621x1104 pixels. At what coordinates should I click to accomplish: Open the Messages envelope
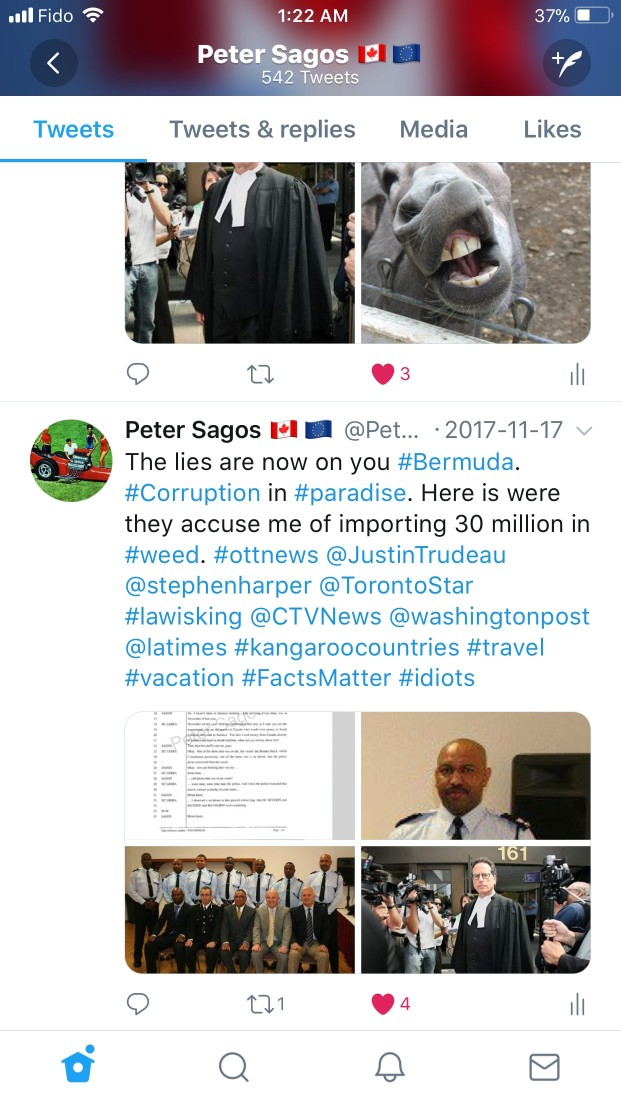544,1067
